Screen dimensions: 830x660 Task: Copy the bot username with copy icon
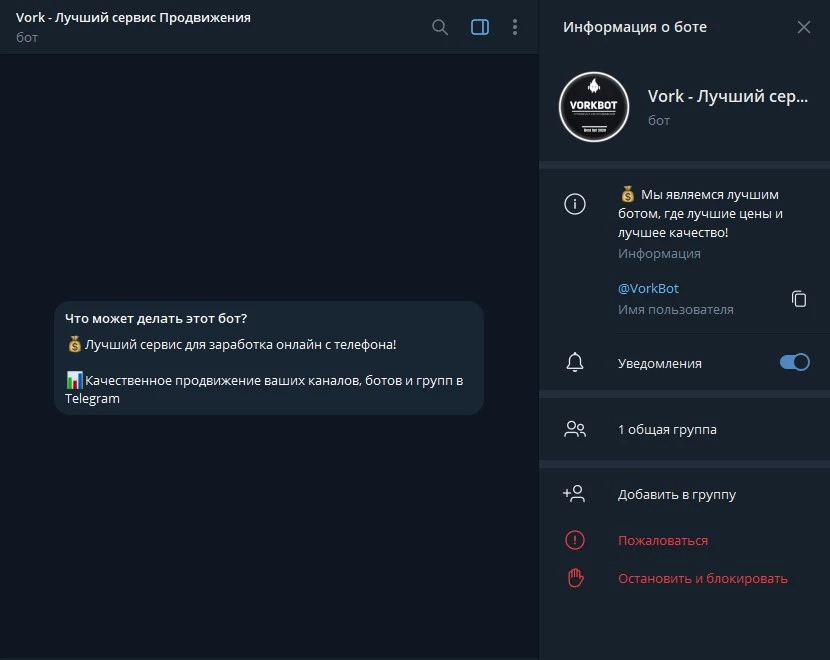tap(799, 299)
